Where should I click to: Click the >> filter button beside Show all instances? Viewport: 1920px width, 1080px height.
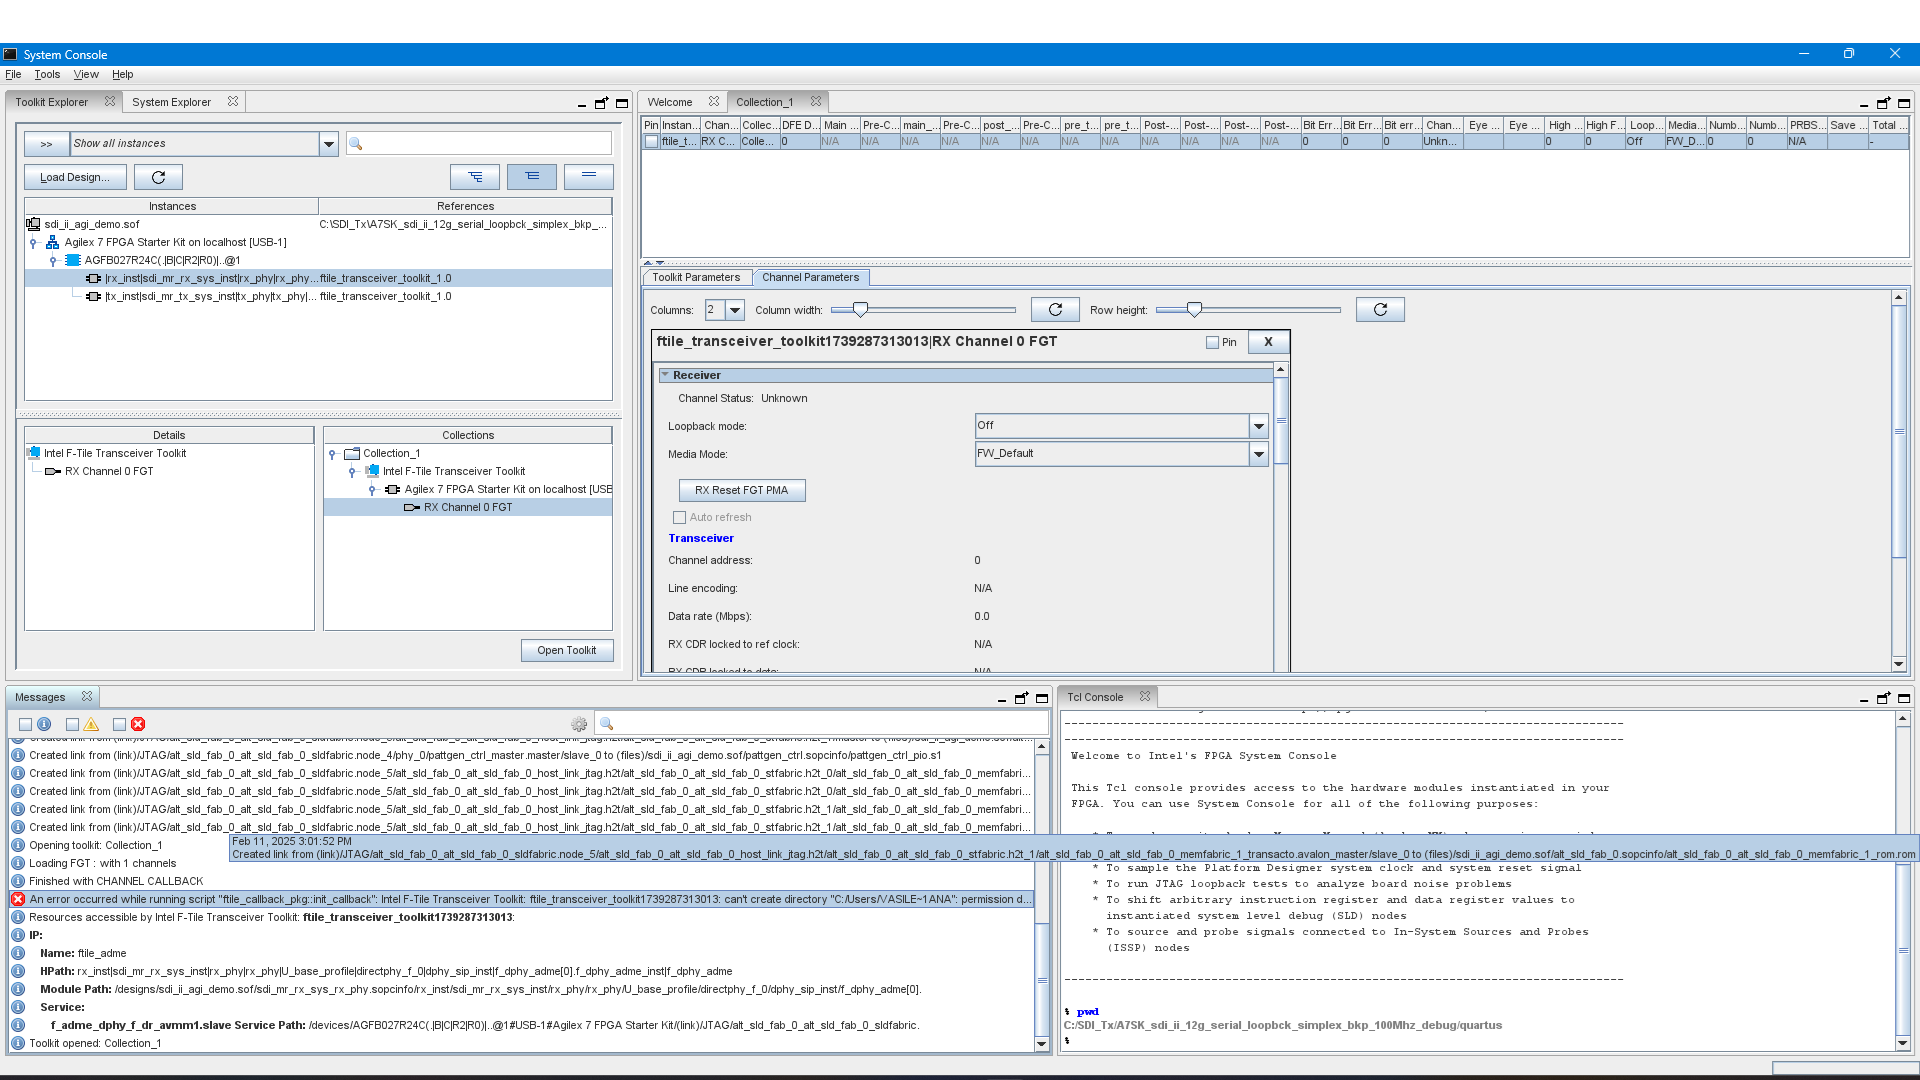pos(46,144)
